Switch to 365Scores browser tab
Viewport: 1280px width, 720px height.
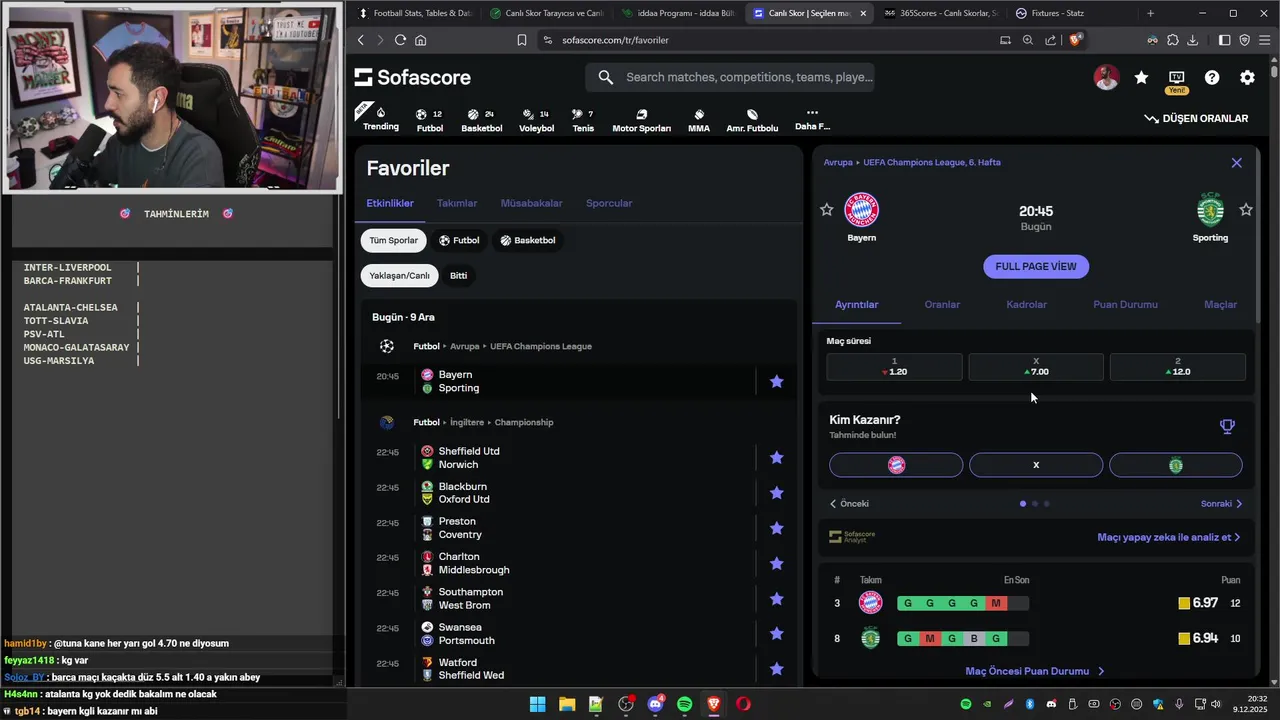[941, 13]
